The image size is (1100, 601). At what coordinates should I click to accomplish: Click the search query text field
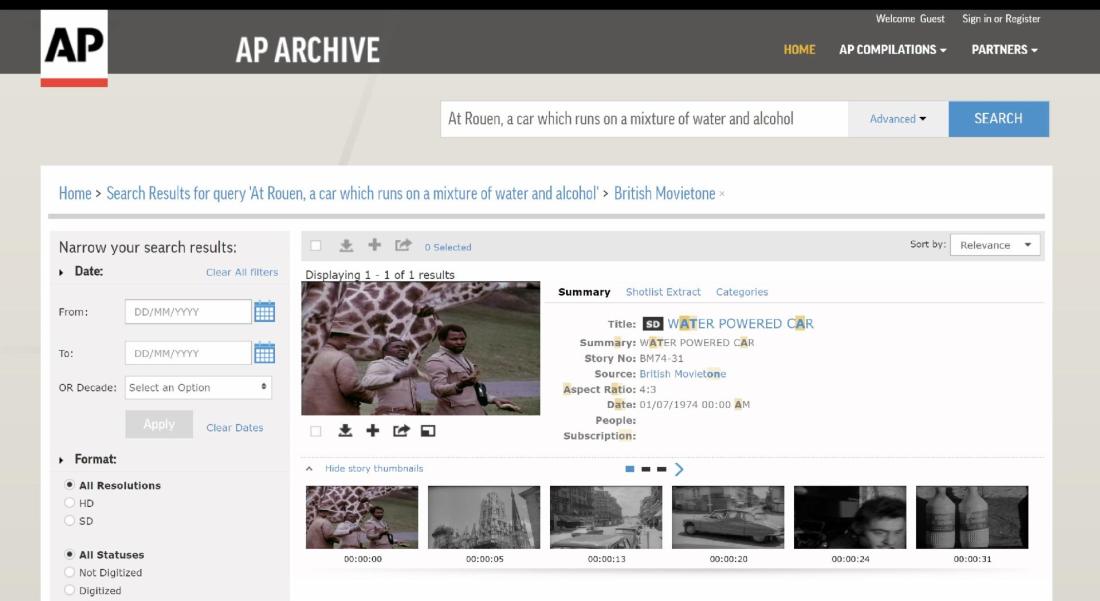click(644, 119)
